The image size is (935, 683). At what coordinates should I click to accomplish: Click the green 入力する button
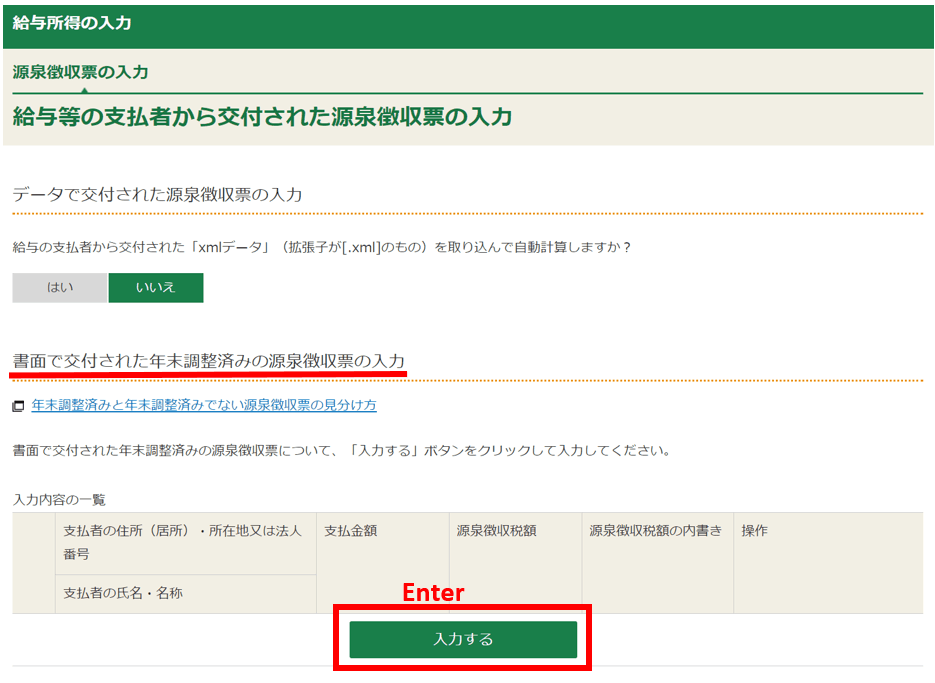[x=463, y=639]
